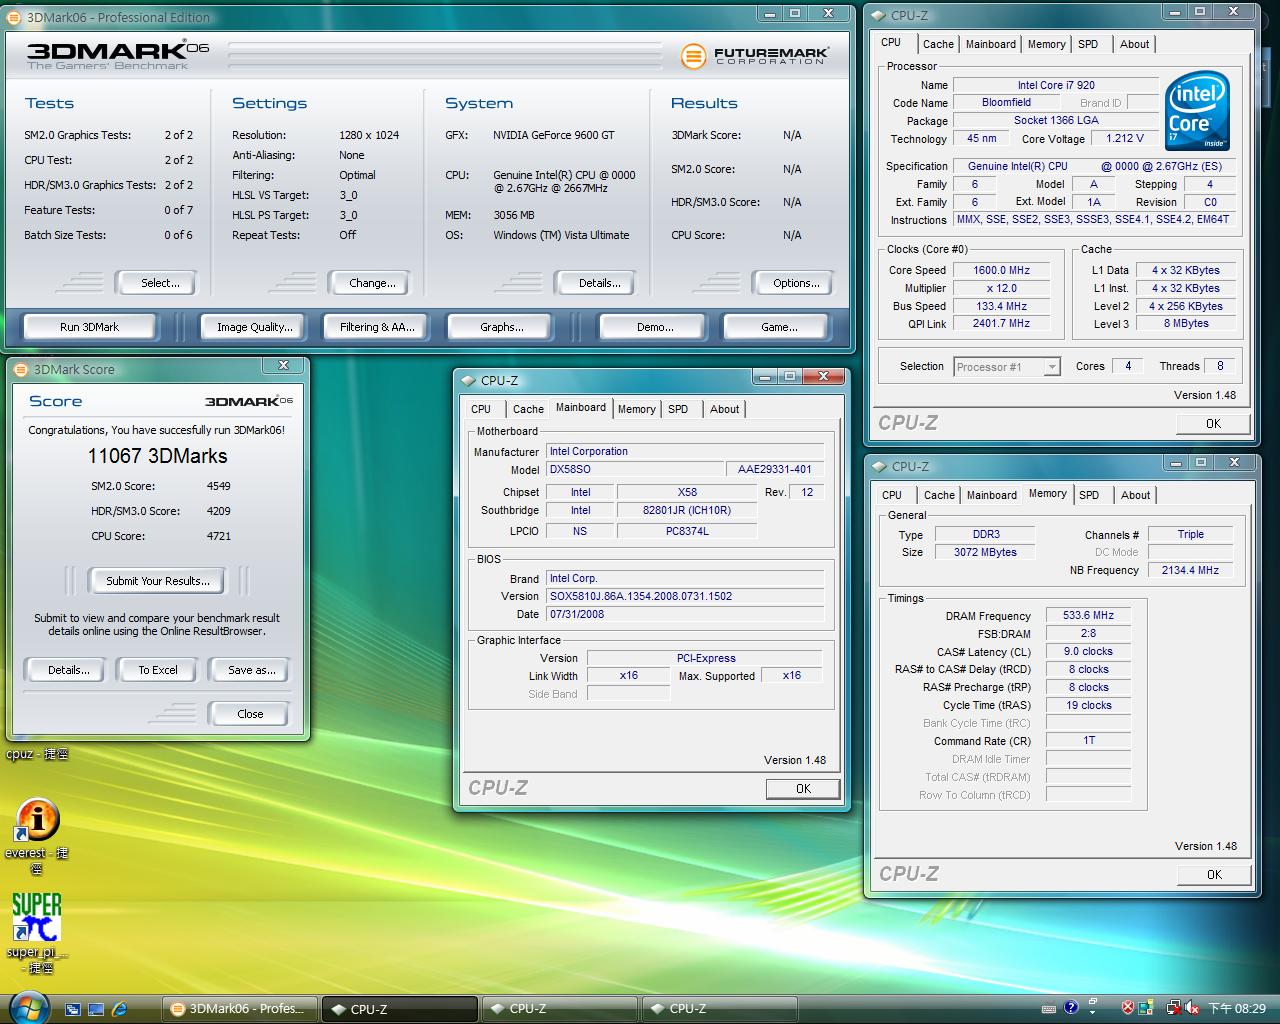Click the NB Frequency 2134.4 MHz value
The image size is (1280, 1024).
pos(1190,570)
